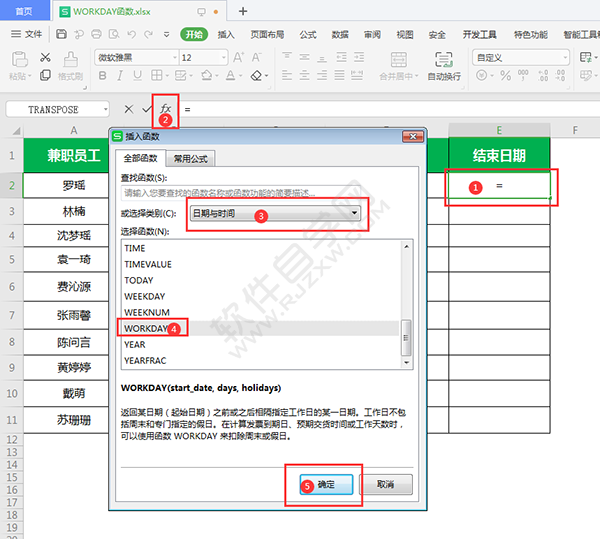Click the Insert Function fx icon
The height and width of the screenshot is (539, 600).
165,109
